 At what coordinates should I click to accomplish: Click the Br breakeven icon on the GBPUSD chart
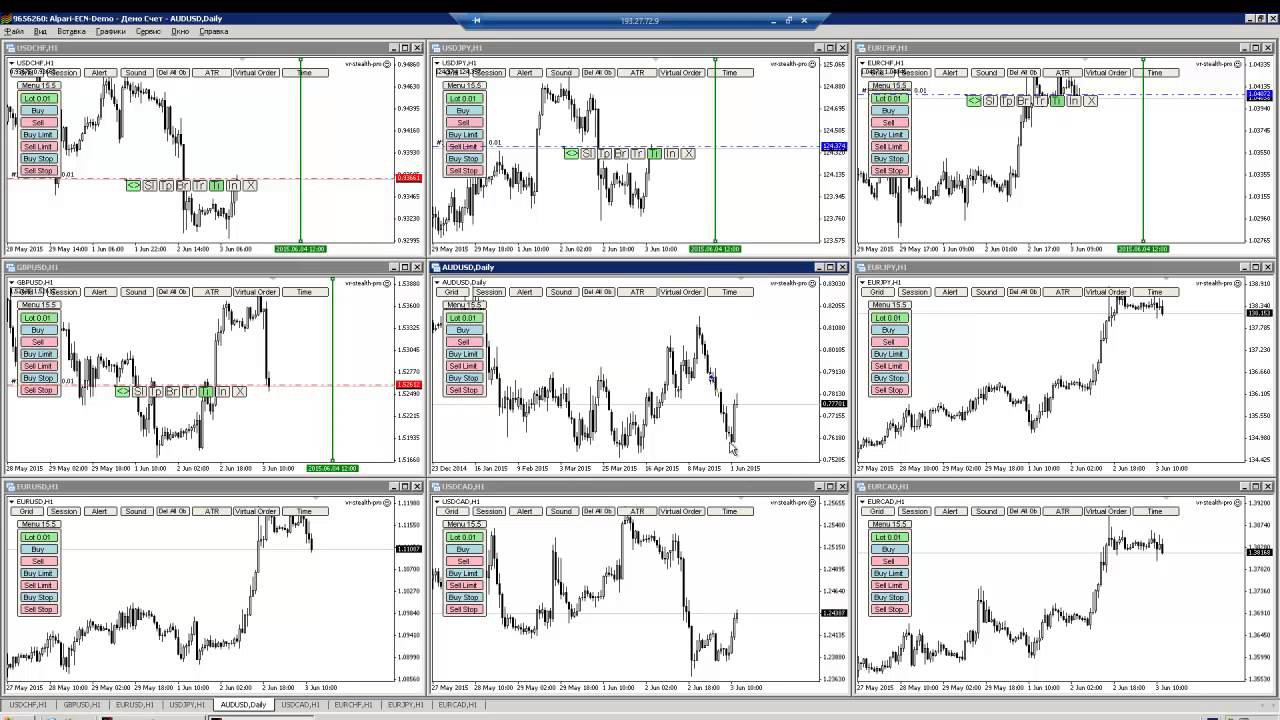coord(172,391)
